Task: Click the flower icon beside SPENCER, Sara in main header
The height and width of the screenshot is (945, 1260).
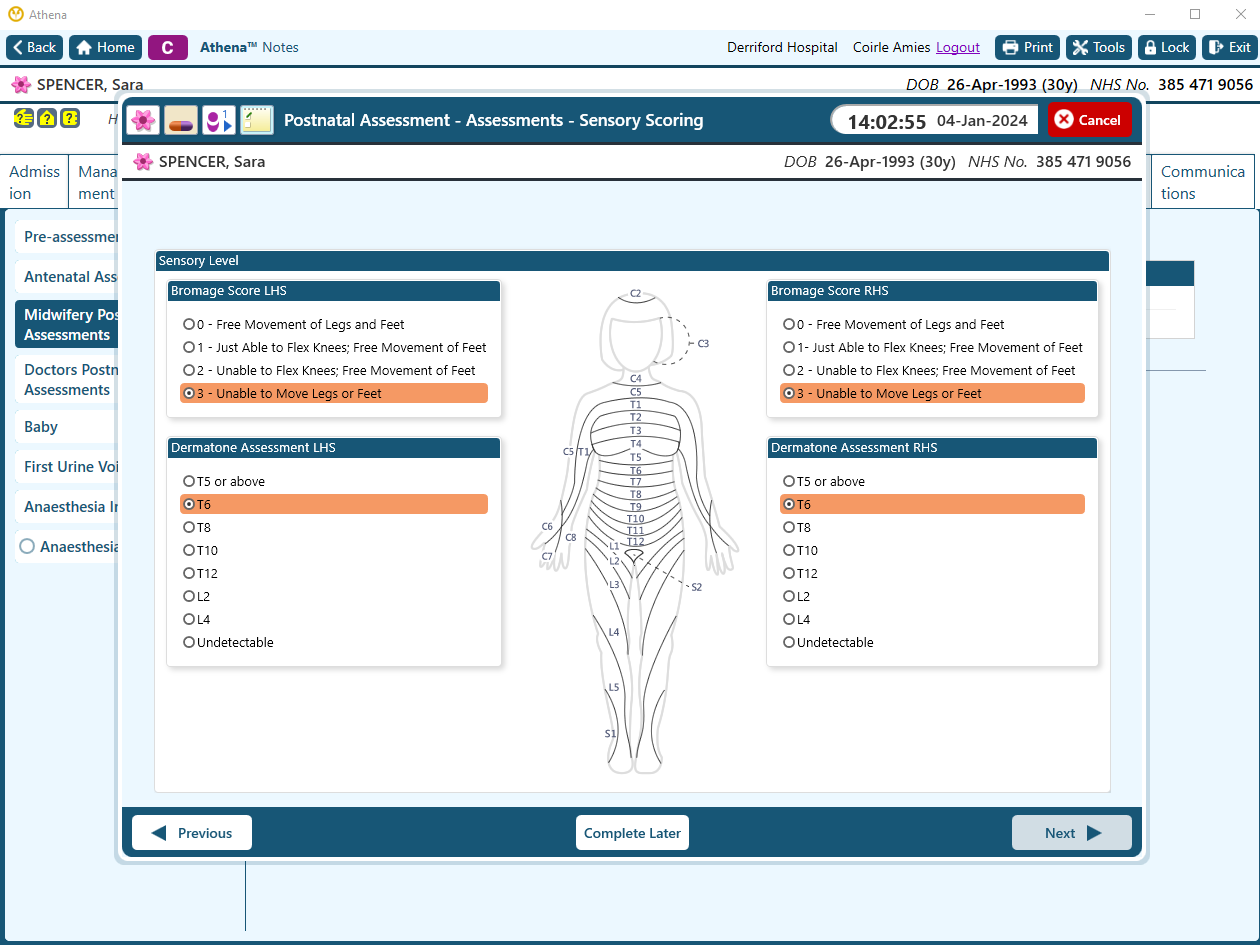Action: tap(21, 85)
